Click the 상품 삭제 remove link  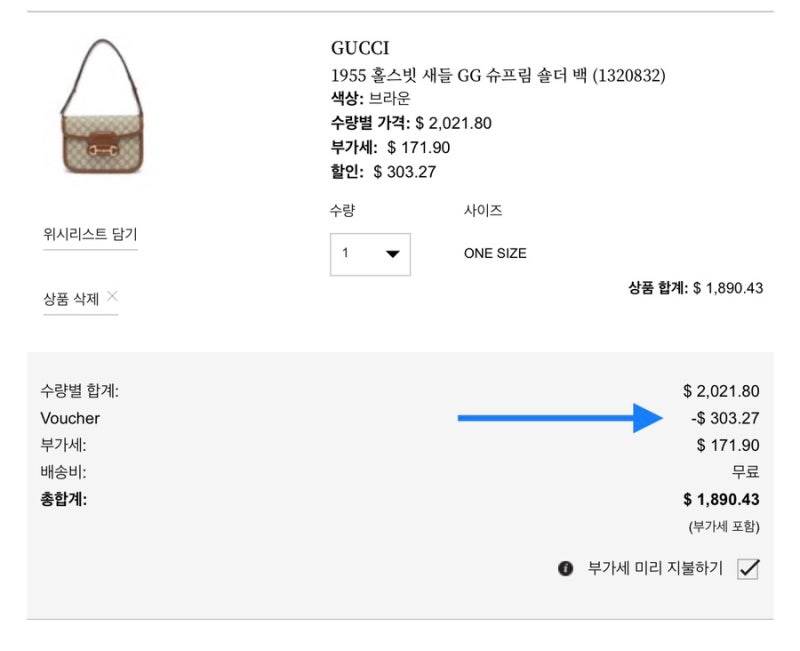click(71, 299)
